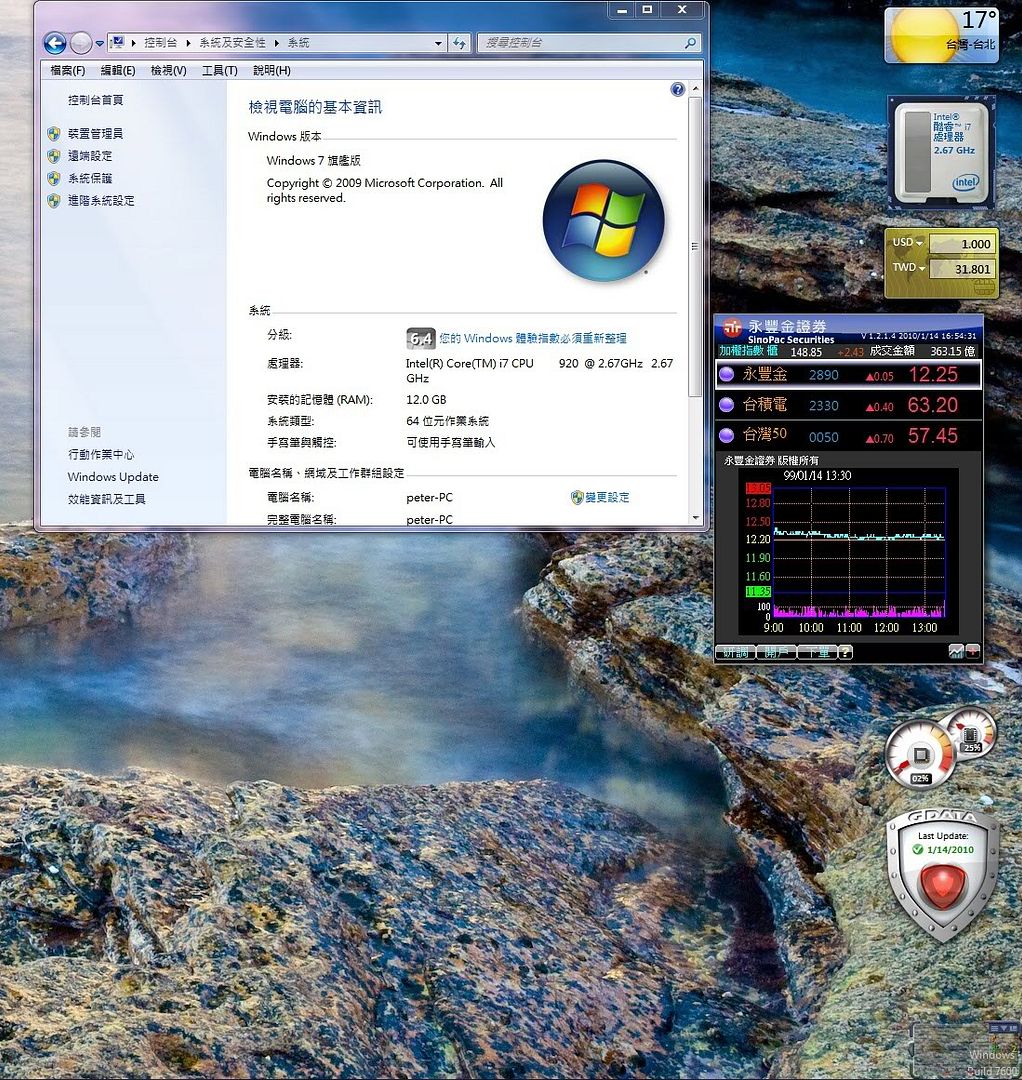Image resolution: width=1022 pixels, height=1080 pixels.
Task: Click the 下單 button in stock gadget
Action: (x=817, y=652)
